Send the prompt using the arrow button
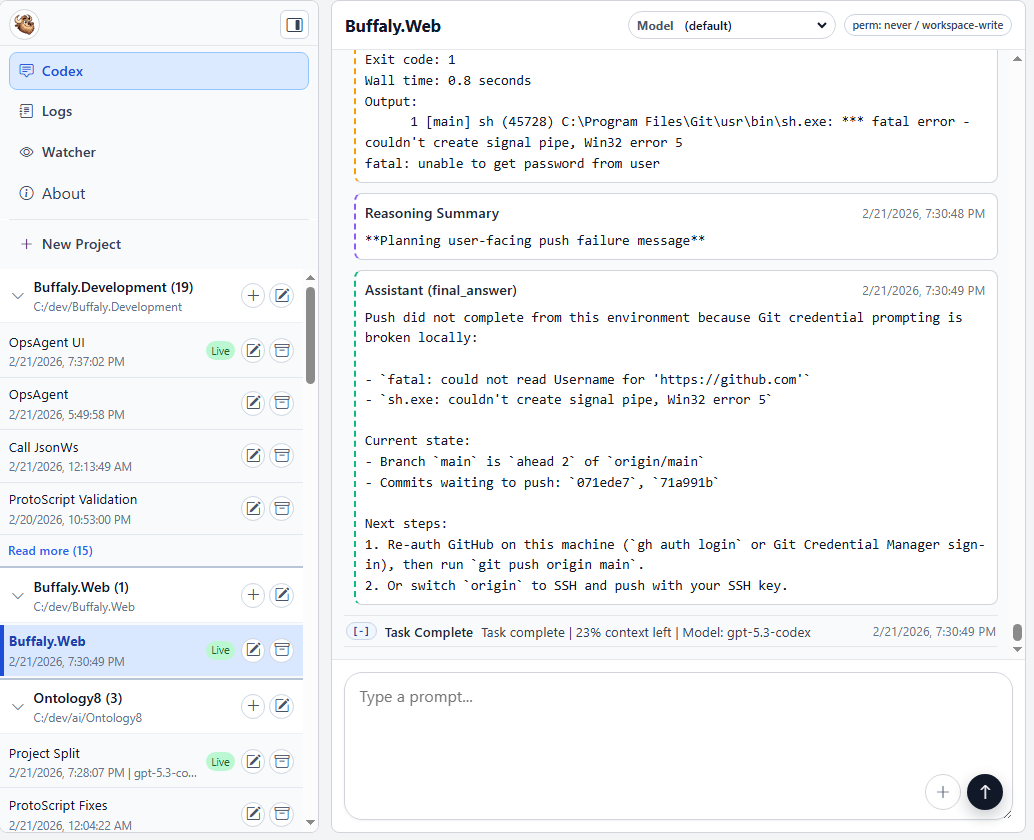 click(x=985, y=792)
